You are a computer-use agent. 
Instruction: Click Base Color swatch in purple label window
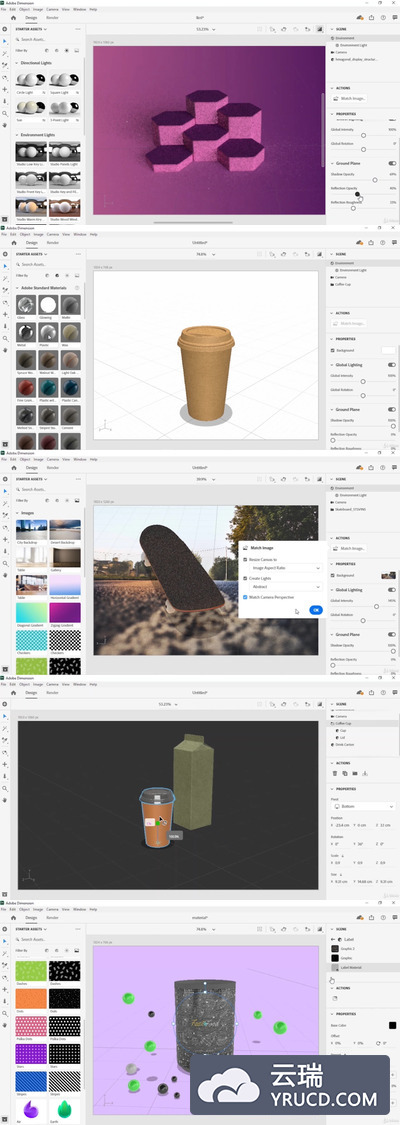coord(392,1025)
